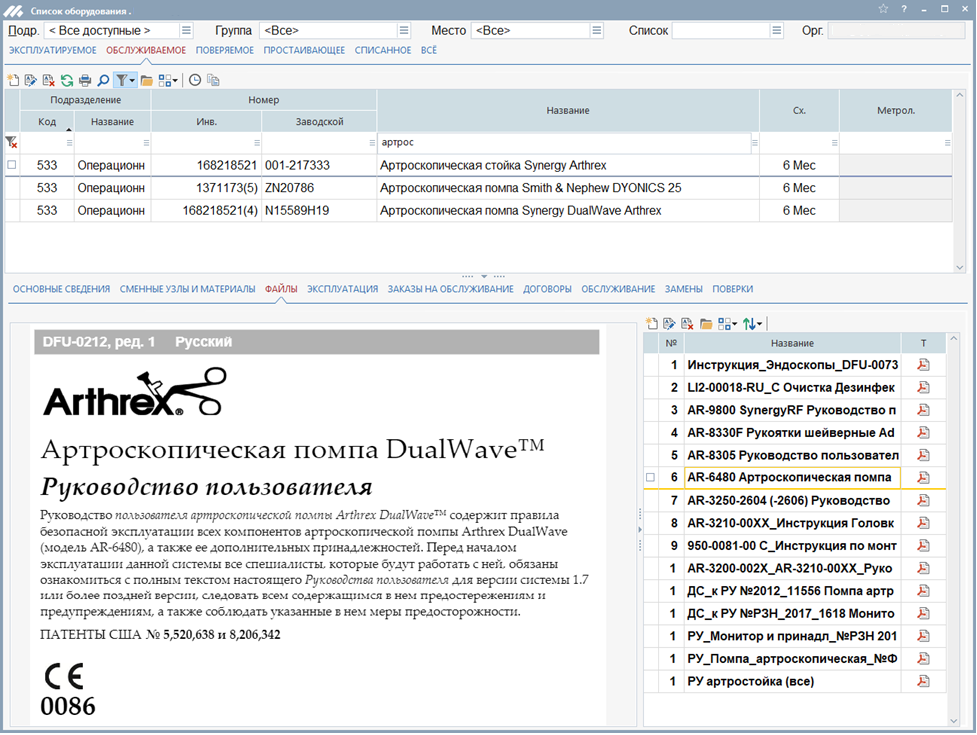Viewport: 977px width, 735px height.
Task: Open PDF icon for AR-9800 SynergyRF
Action: coord(923,410)
